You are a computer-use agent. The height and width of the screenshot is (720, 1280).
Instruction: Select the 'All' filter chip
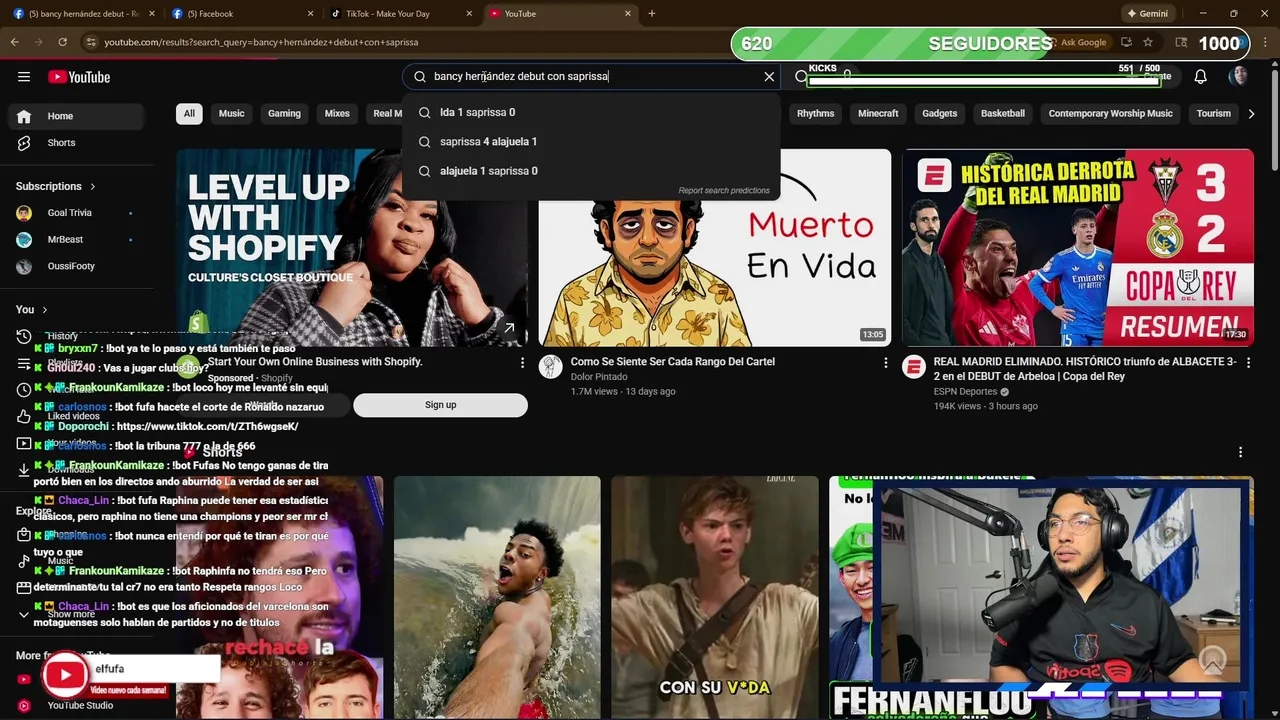click(189, 113)
